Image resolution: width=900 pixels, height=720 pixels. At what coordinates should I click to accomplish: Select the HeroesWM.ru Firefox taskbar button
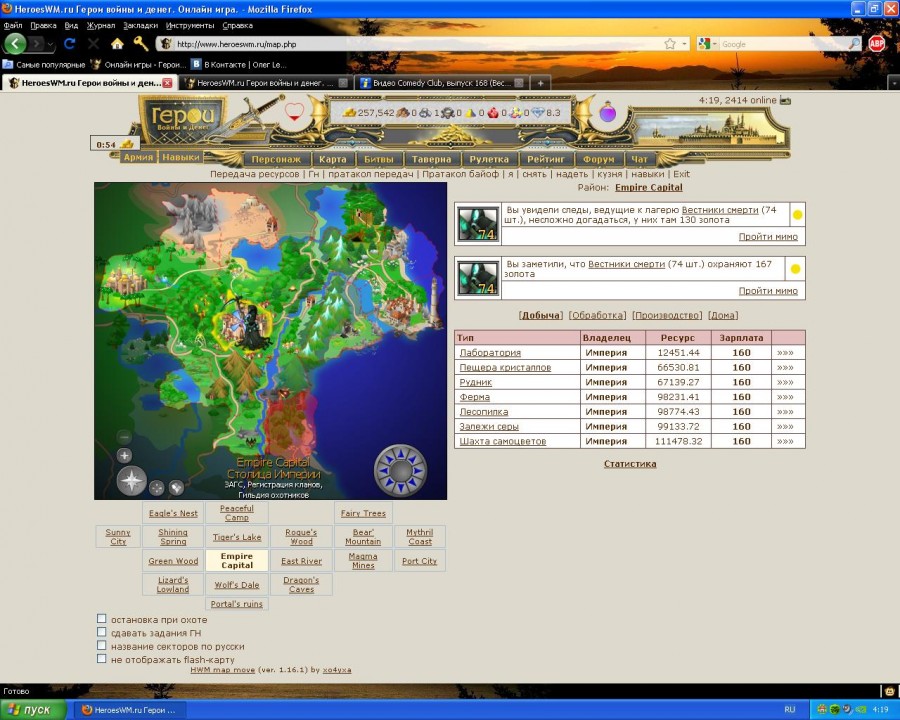[130, 710]
